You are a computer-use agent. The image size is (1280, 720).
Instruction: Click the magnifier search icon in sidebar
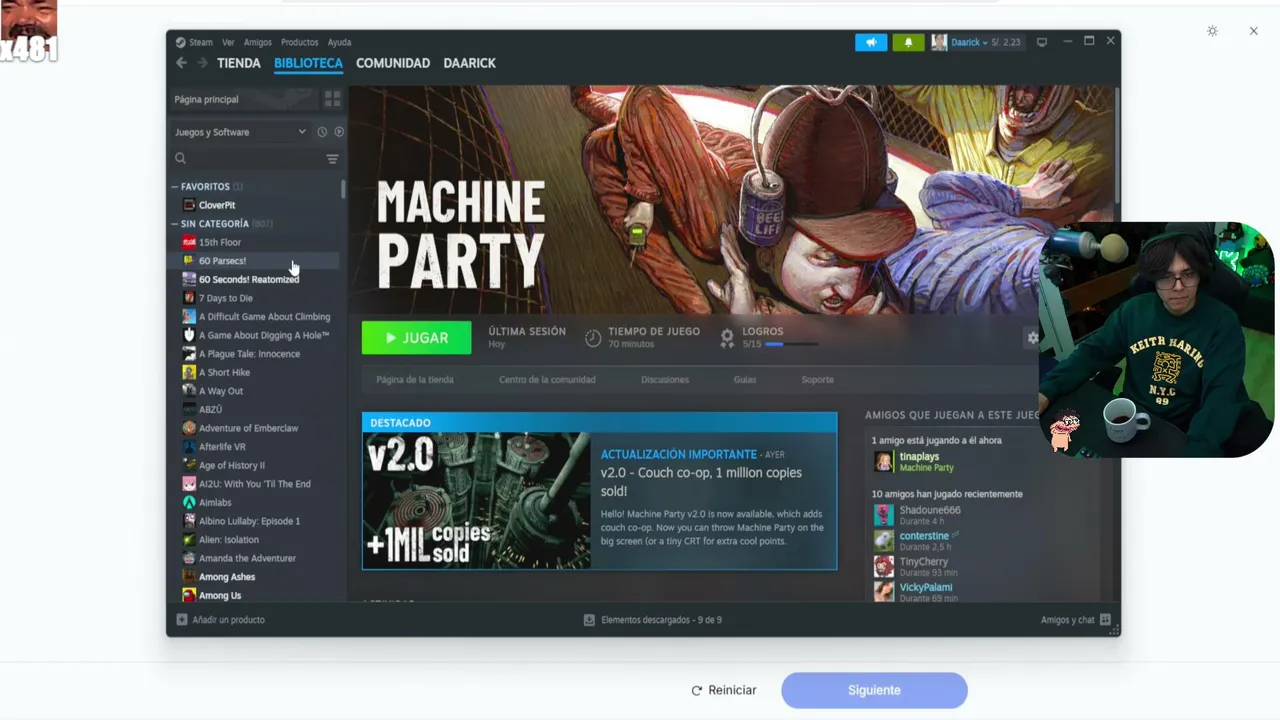point(181,158)
